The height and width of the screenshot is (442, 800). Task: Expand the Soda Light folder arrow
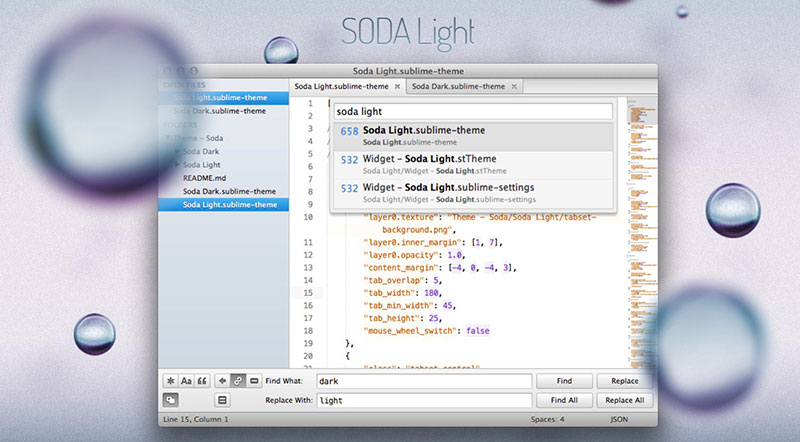[178, 165]
